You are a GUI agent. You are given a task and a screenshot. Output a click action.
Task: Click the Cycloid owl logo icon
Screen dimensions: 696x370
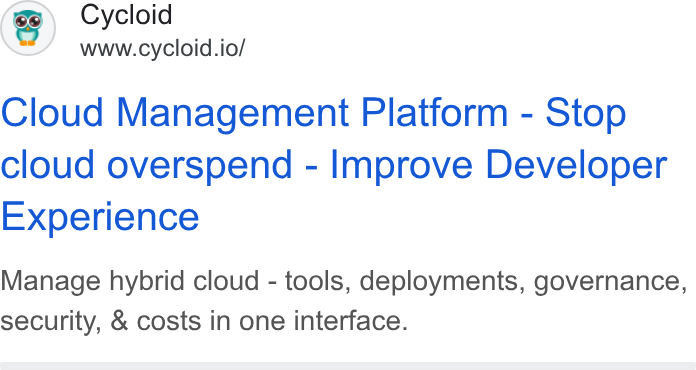coord(28,28)
